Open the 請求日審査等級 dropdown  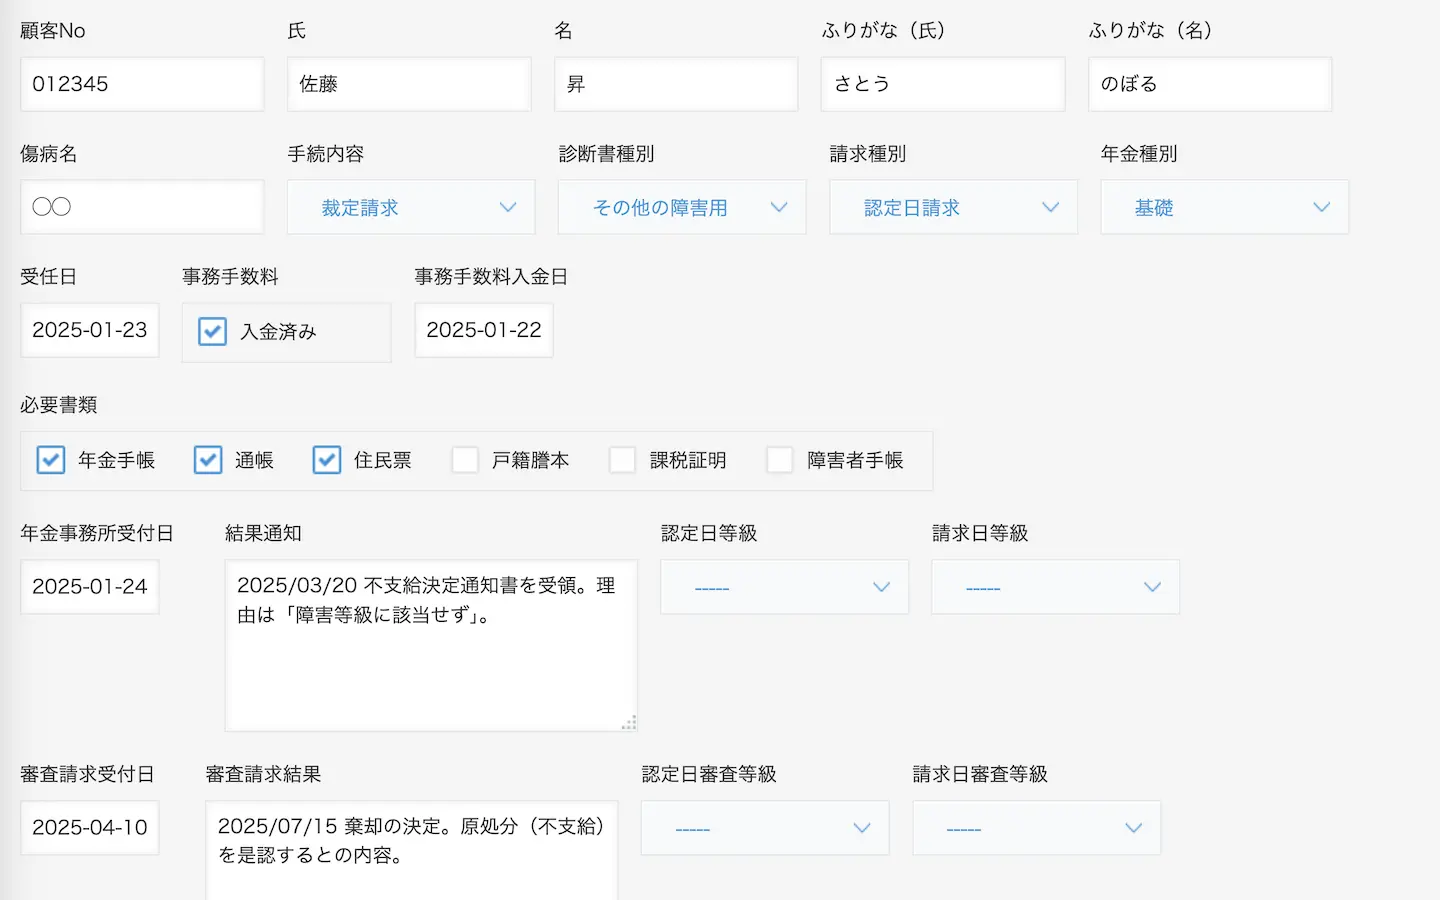(1036, 828)
